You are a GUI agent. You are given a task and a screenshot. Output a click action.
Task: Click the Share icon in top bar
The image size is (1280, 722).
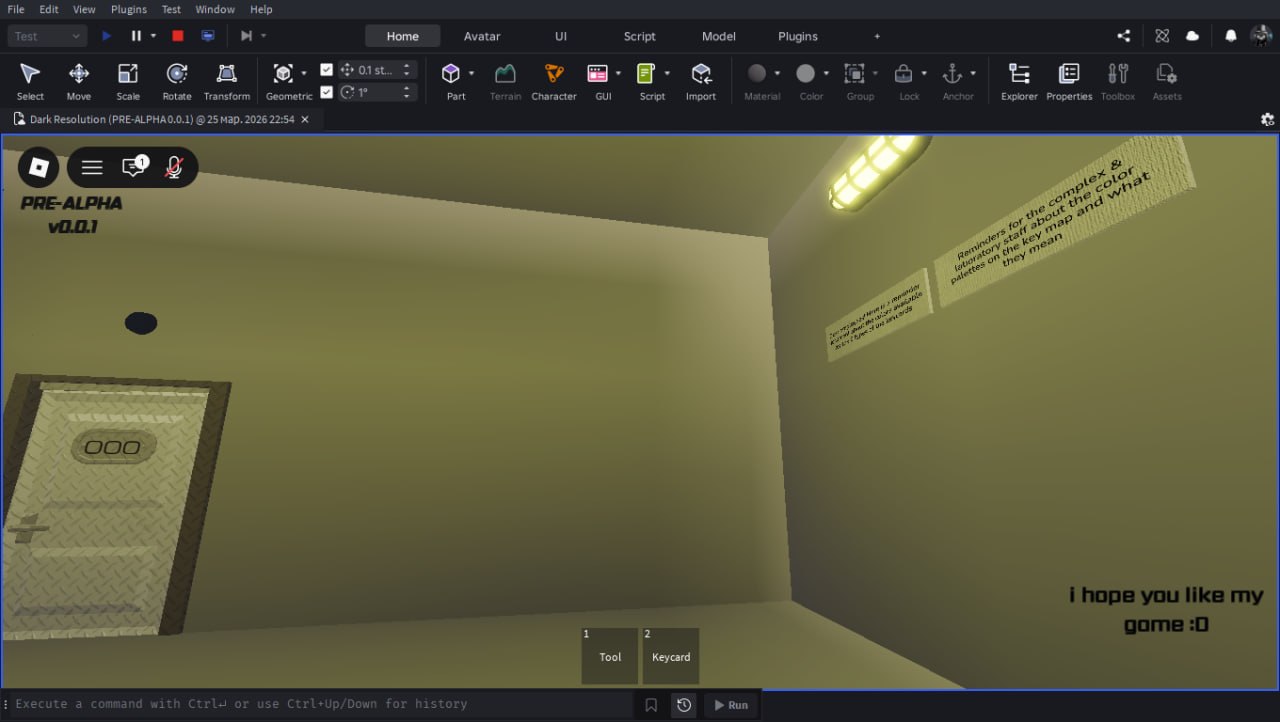pyautogui.click(x=1124, y=36)
